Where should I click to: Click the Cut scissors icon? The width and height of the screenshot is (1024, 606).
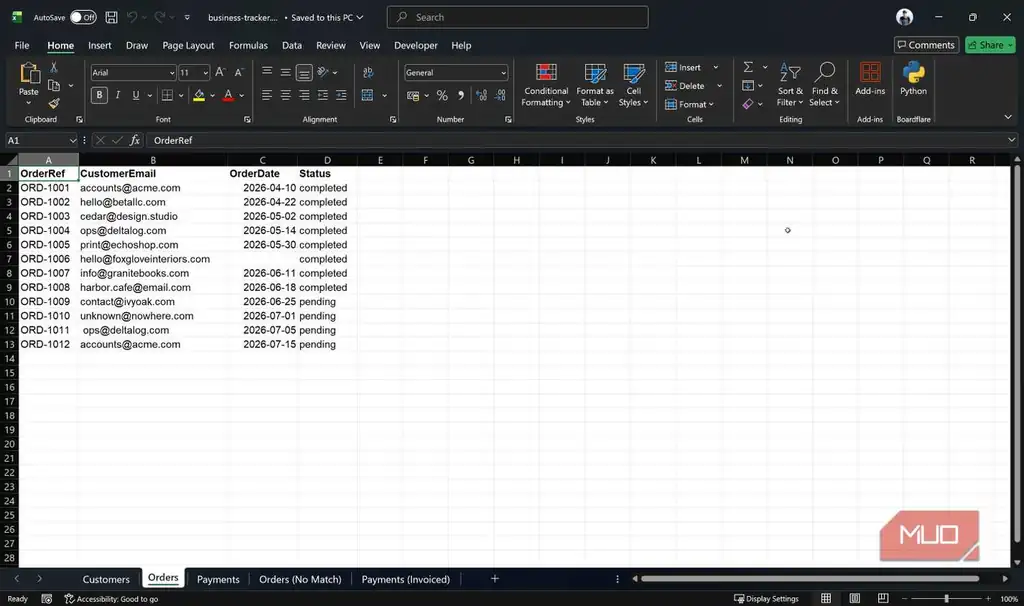coord(54,67)
